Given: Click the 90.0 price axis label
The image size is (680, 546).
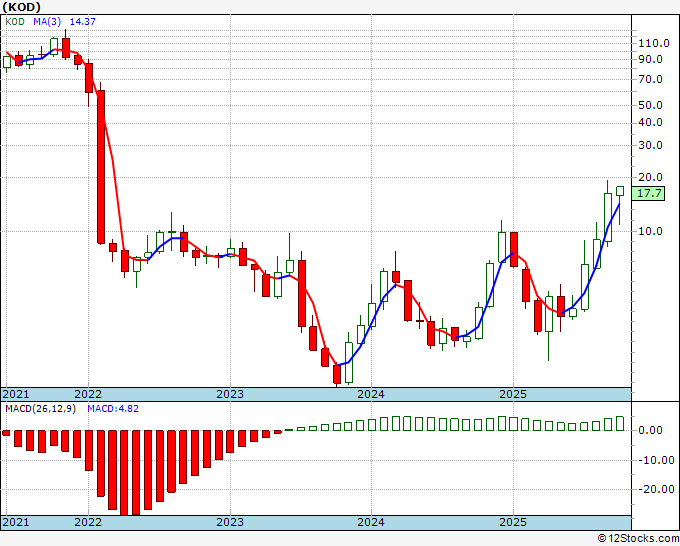Looking at the screenshot, I should coord(650,59).
